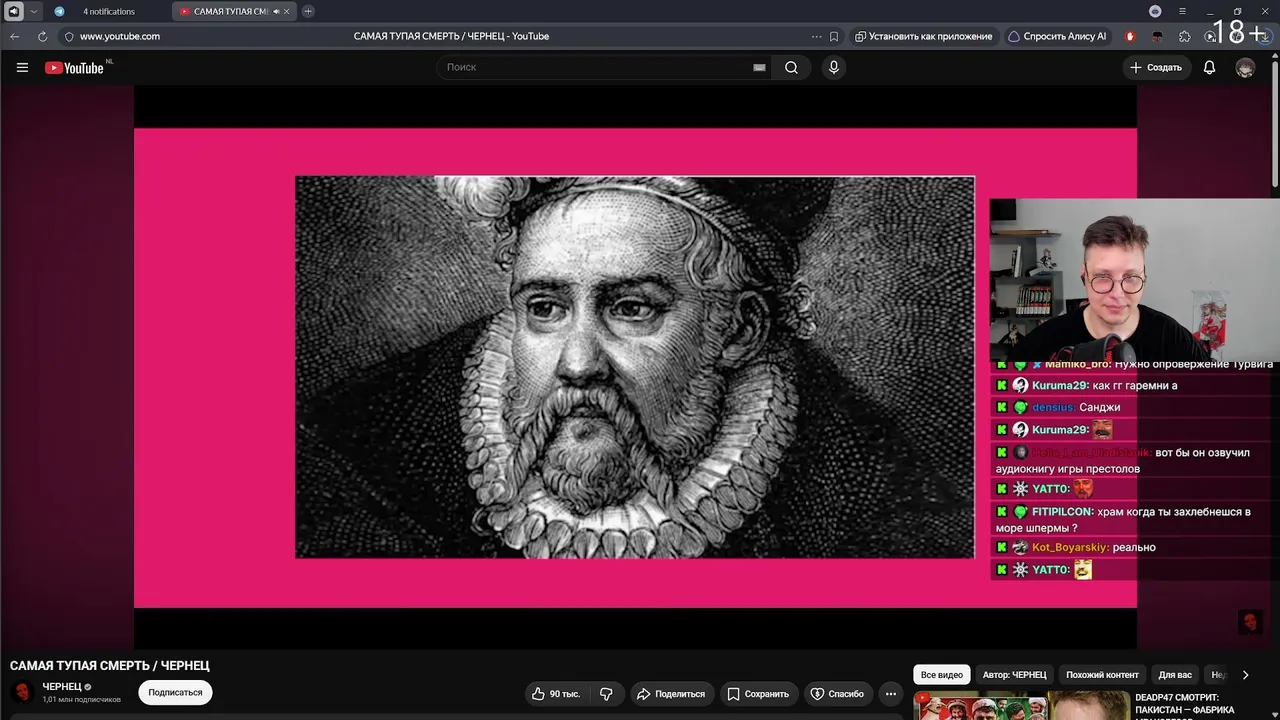Open the account avatar menu

1245,67
